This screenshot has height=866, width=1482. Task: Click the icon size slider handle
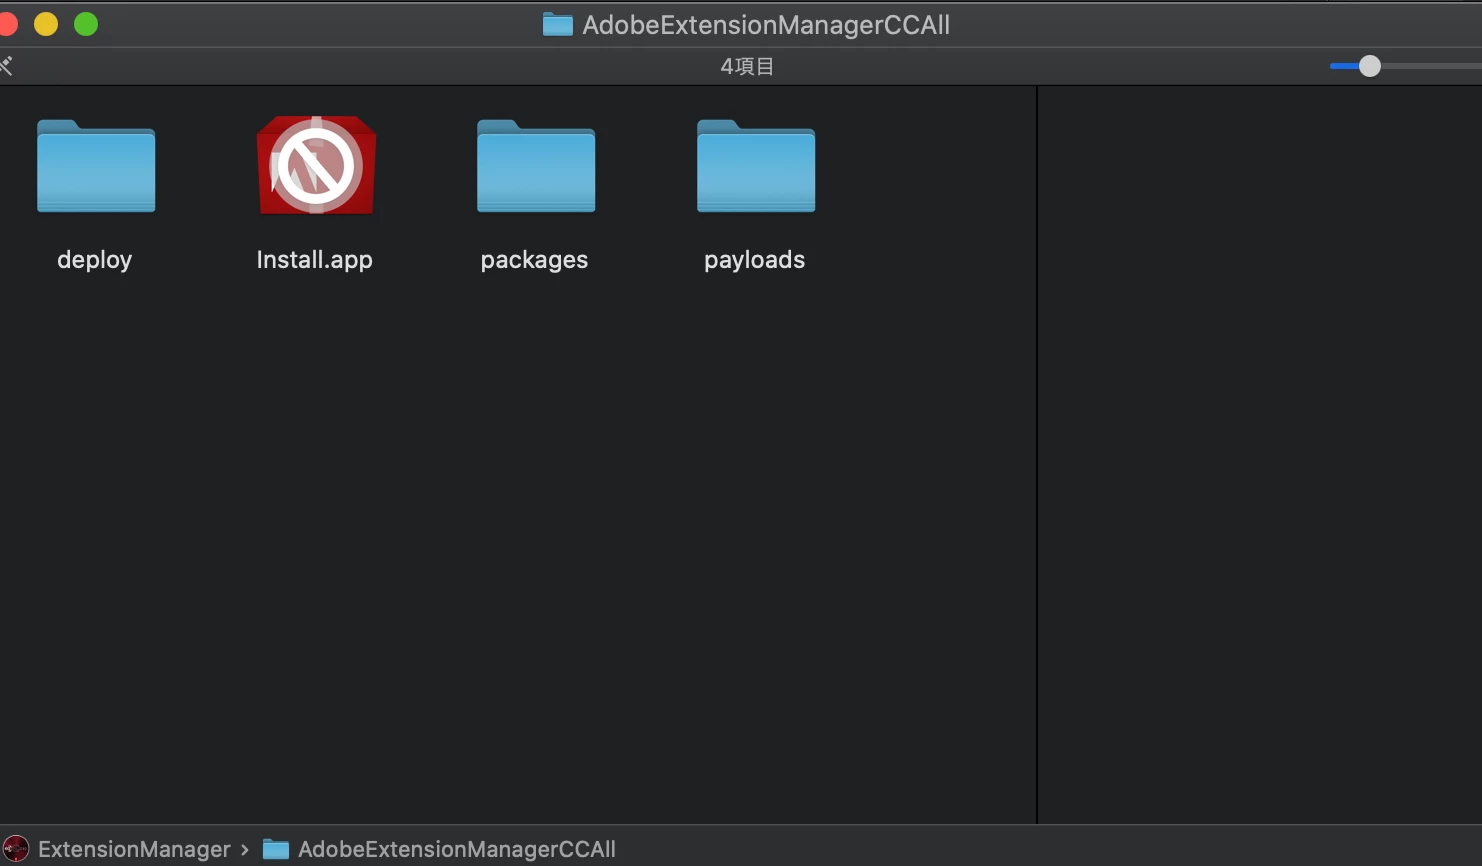tap(1370, 66)
